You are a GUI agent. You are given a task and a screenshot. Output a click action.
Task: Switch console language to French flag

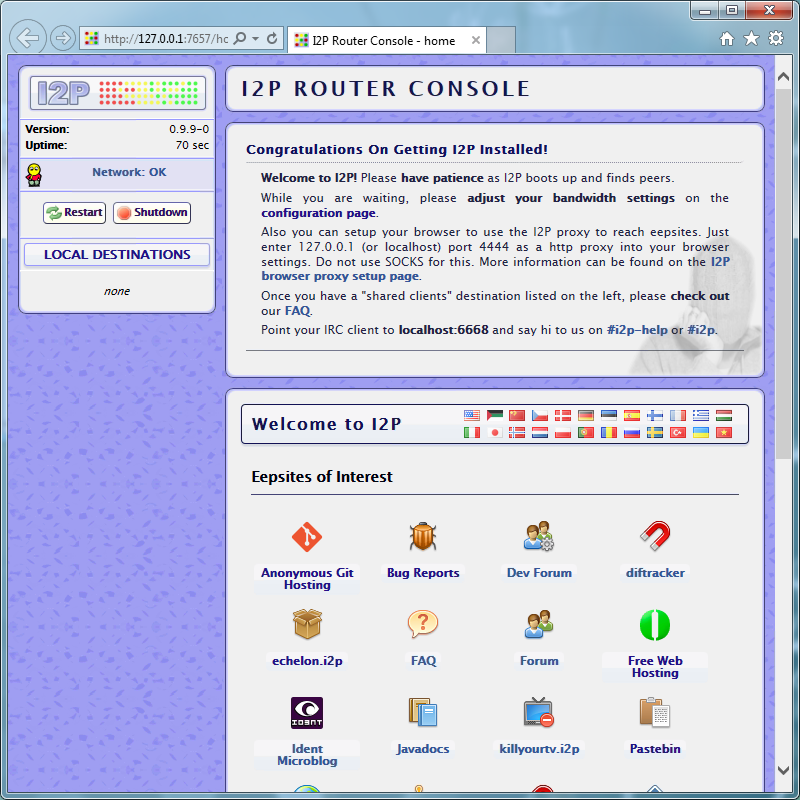coord(676,415)
